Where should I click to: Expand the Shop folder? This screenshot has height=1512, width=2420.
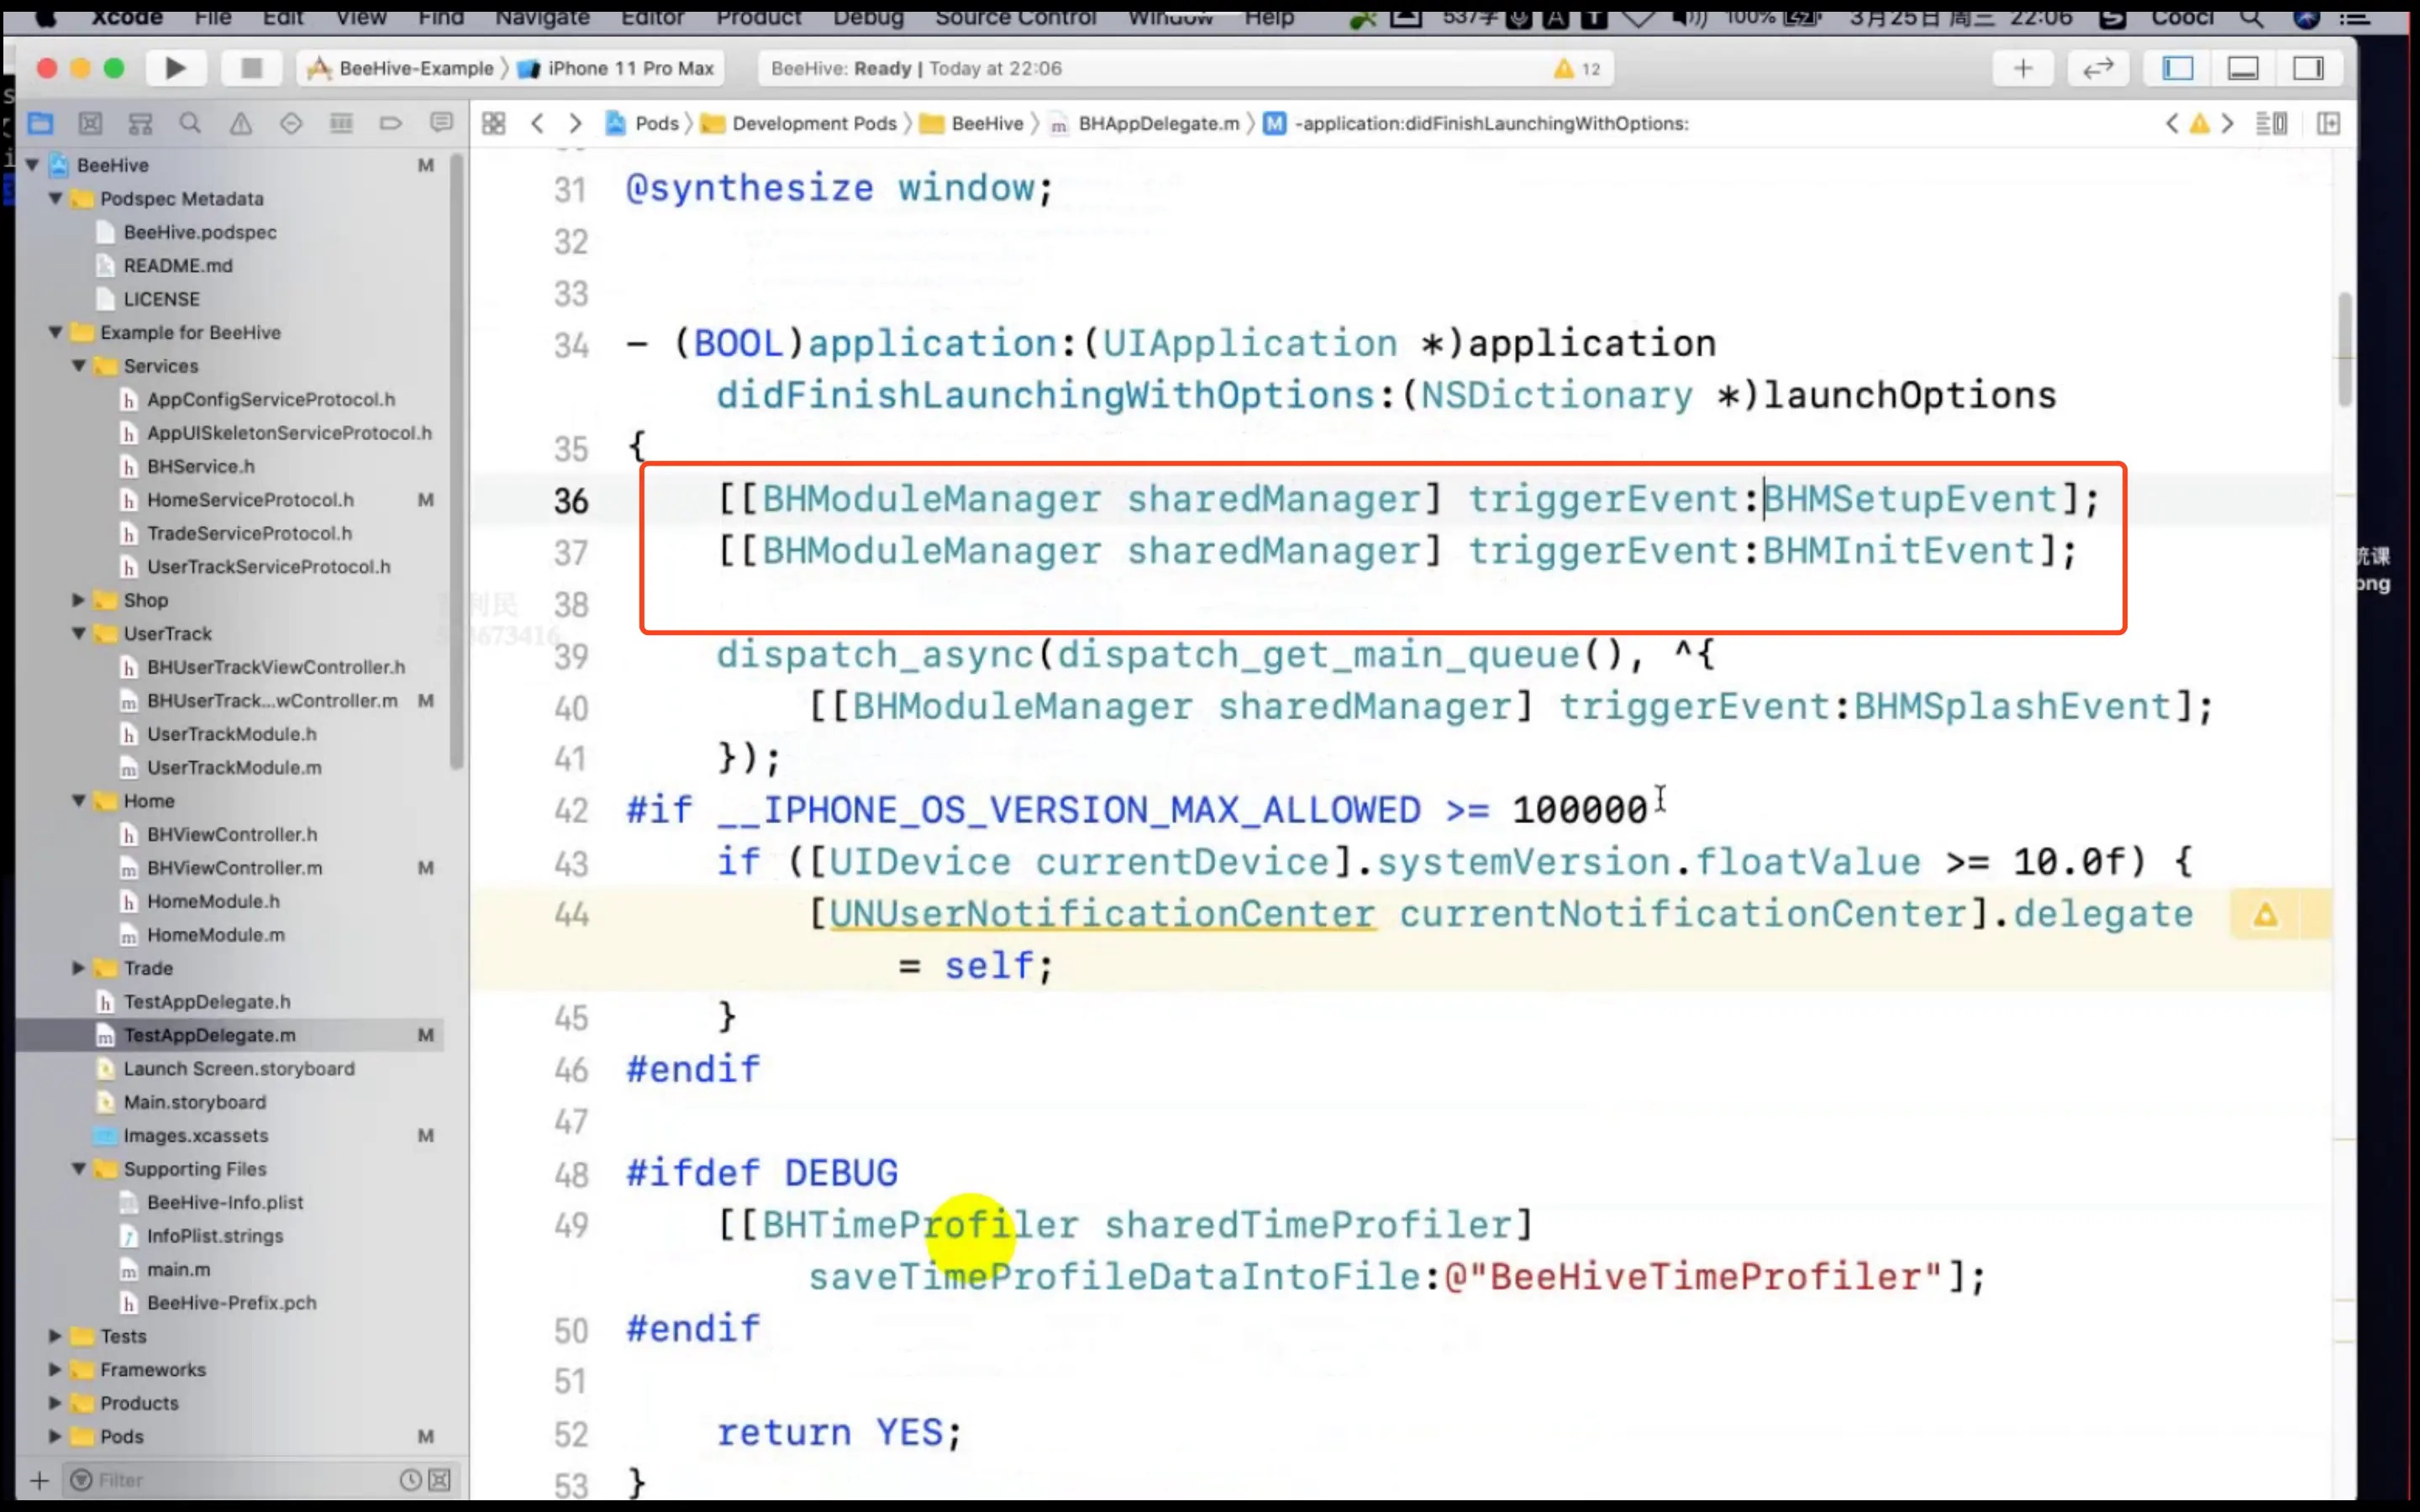coord(78,600)
